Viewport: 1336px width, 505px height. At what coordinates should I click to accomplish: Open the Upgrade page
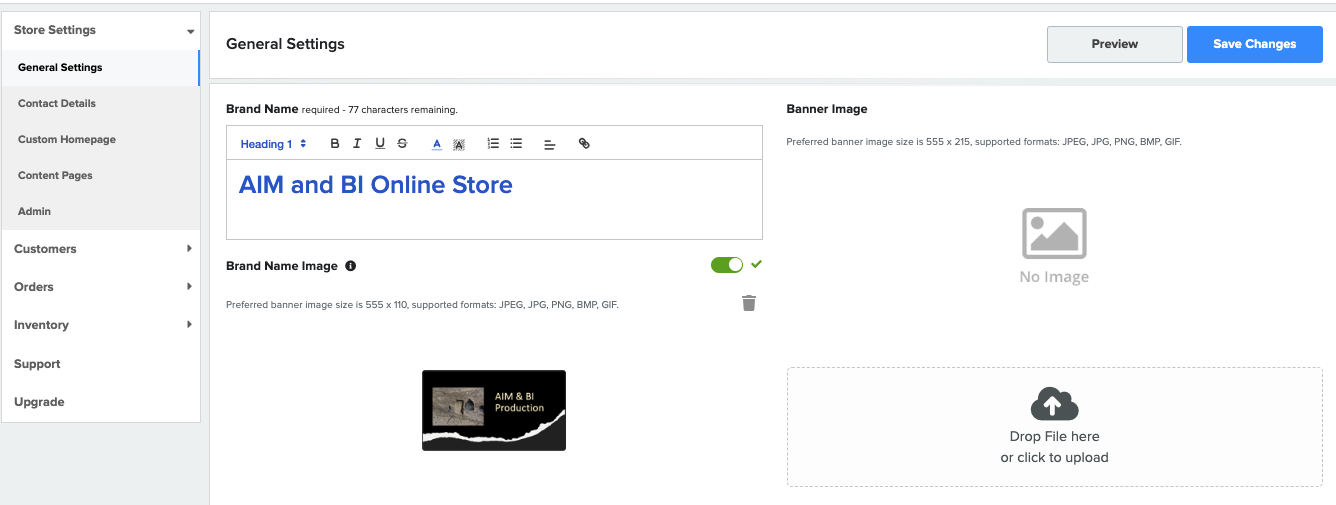click(x=101, y=402)
